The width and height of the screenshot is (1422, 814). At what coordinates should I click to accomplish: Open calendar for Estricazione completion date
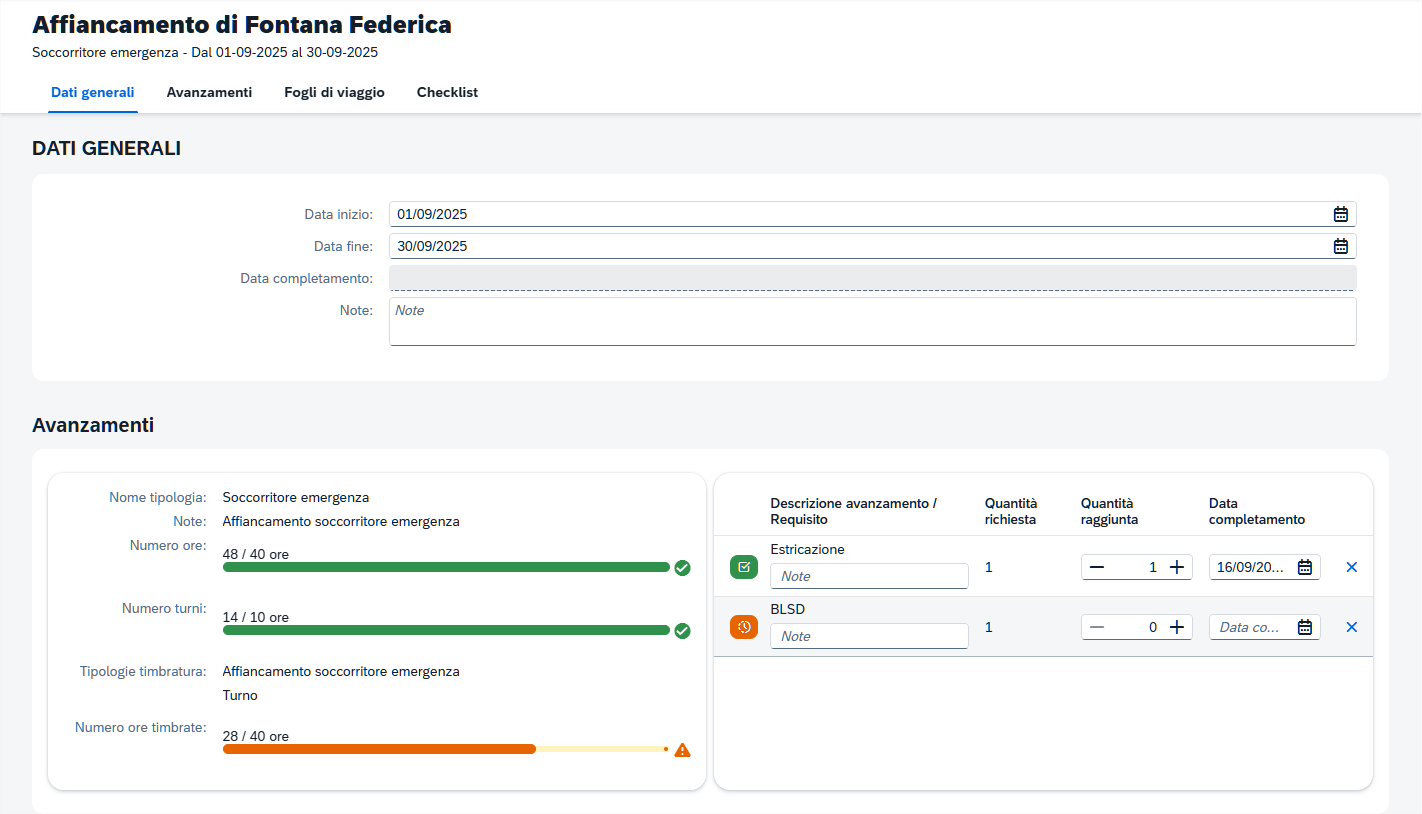(x=1304, y=567)
